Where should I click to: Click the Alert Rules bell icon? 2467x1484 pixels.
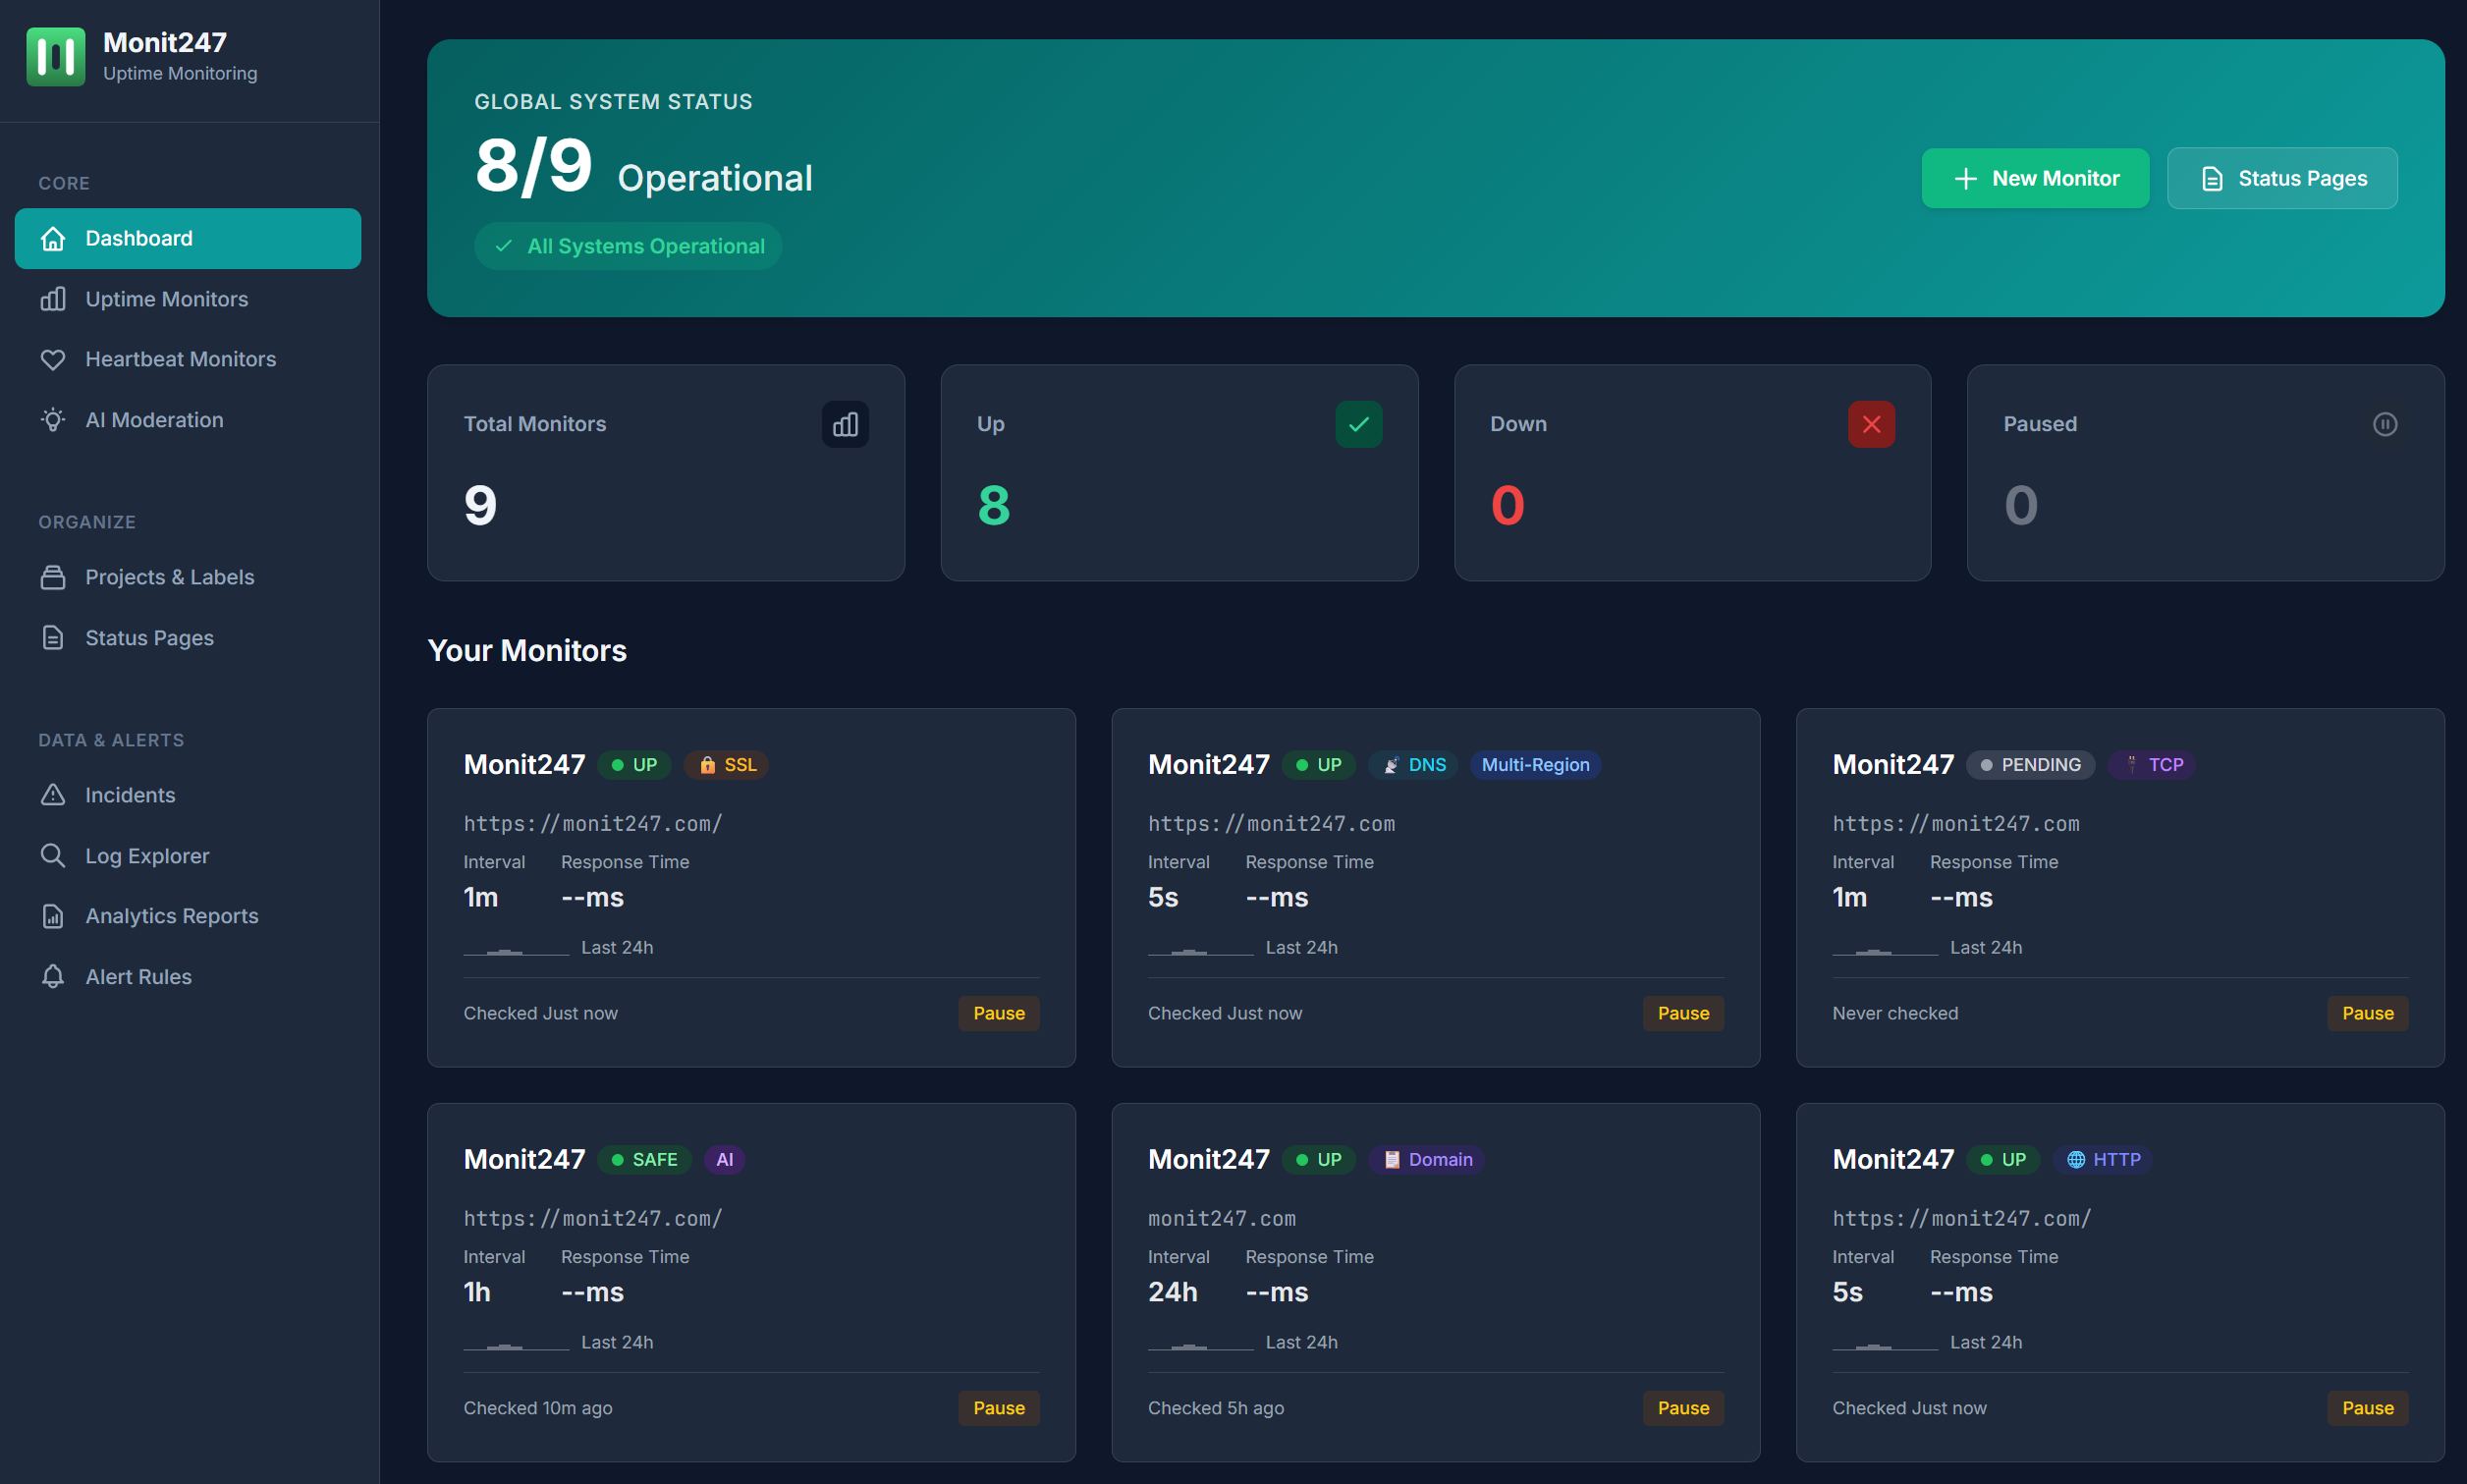coord(53,977)
